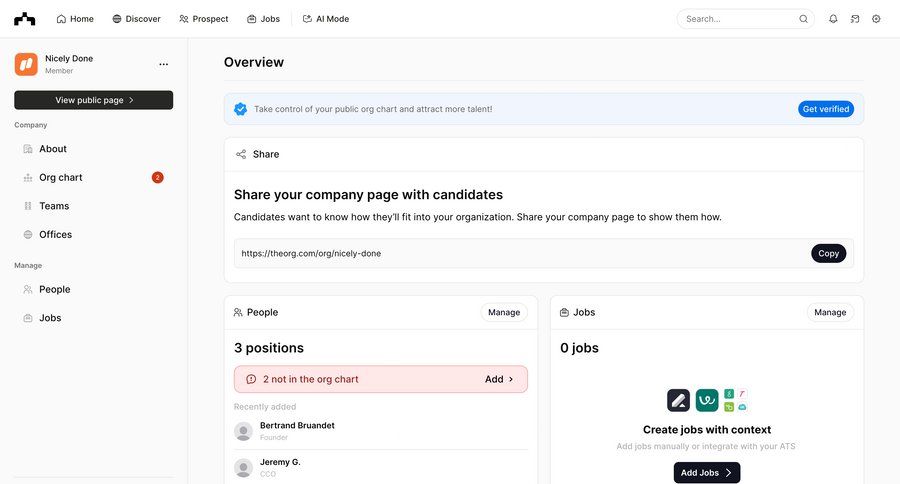Open Prospect in the top navigation
This screenshot has height=484, width=900.
204,19
